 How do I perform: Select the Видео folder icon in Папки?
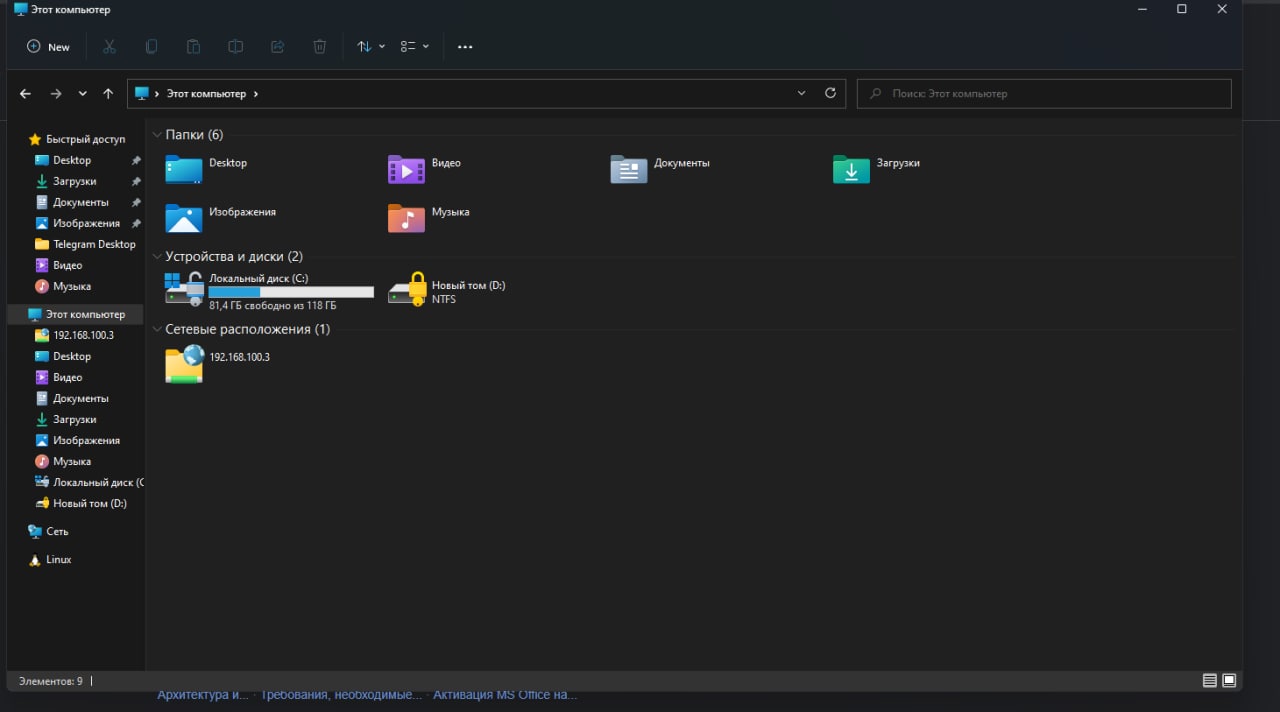pos(406,169)
